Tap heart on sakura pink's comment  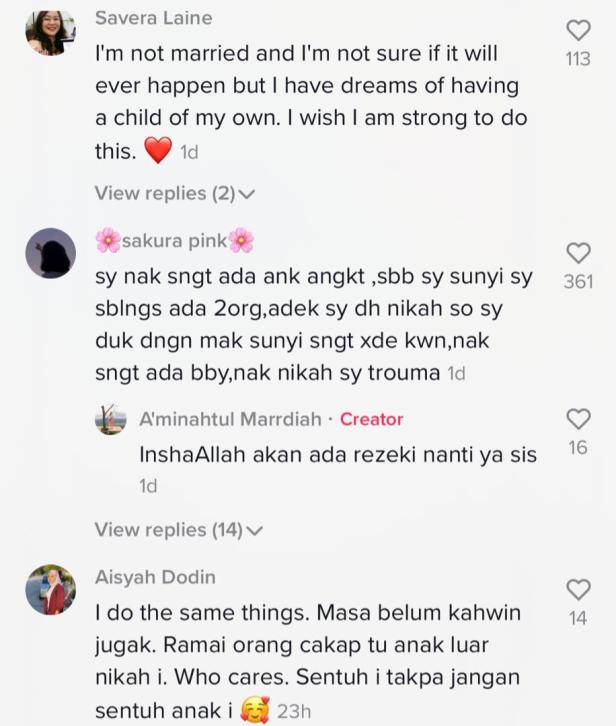(x=578, y=253)
